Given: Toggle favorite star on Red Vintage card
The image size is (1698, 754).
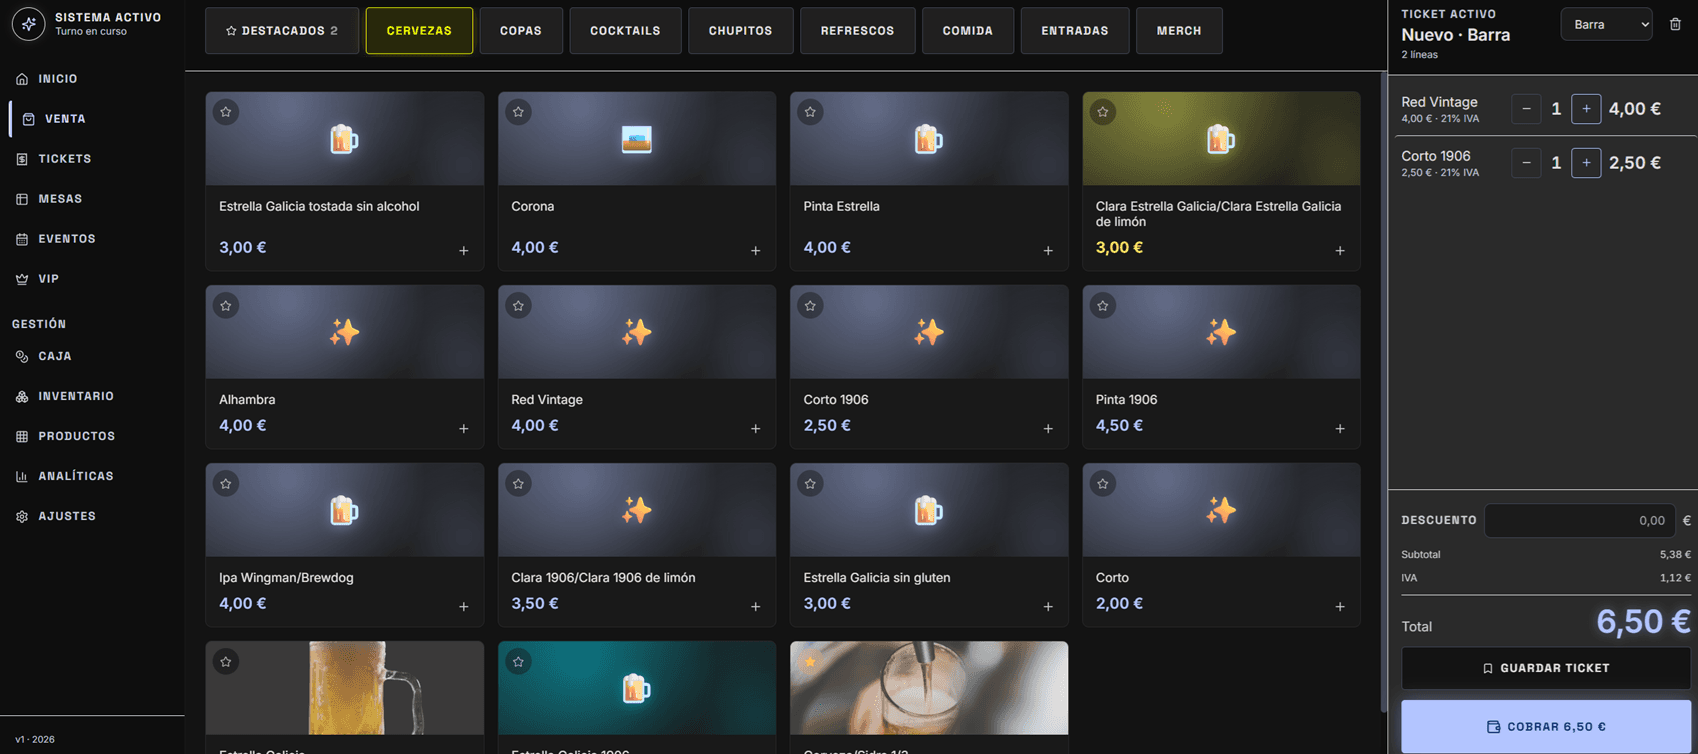Looking at the screenshot, I should 518,306.
